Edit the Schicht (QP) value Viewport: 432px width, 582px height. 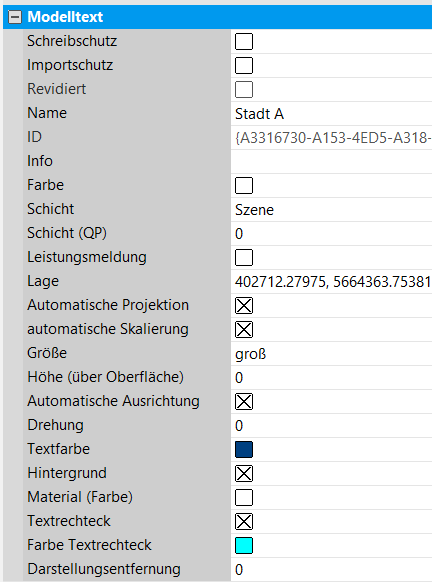tap(331, 233)
